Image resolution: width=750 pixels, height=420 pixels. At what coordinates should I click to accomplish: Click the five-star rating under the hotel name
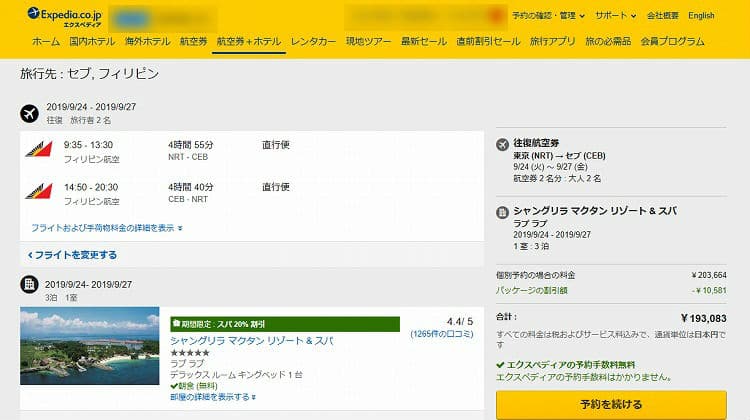click(190, 353)
